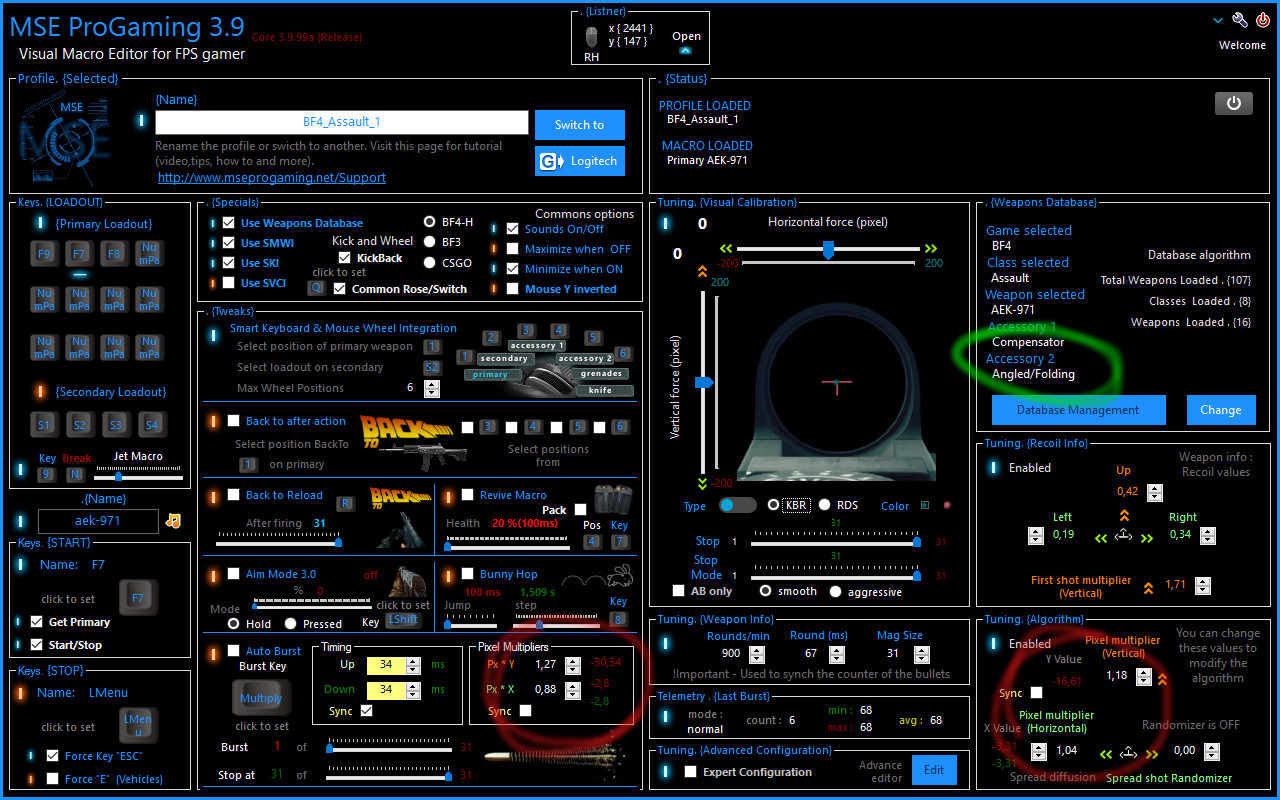Image resolution: width=1280 pixels, height=800 pixels.
Task: Click the Change weapon button
Action: pos(1221,410)
